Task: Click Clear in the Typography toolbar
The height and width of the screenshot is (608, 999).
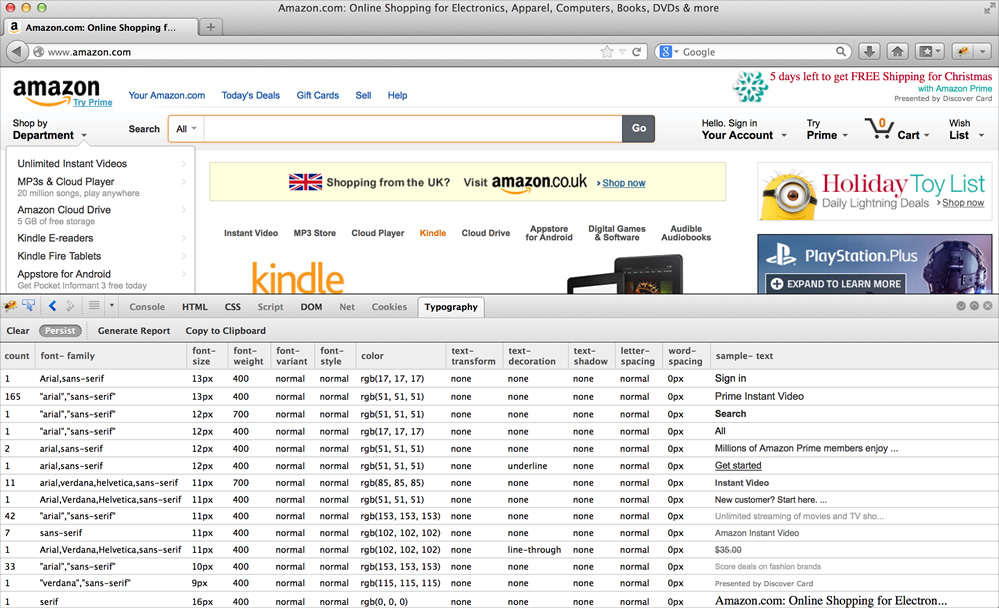Action: click(18, 331)
